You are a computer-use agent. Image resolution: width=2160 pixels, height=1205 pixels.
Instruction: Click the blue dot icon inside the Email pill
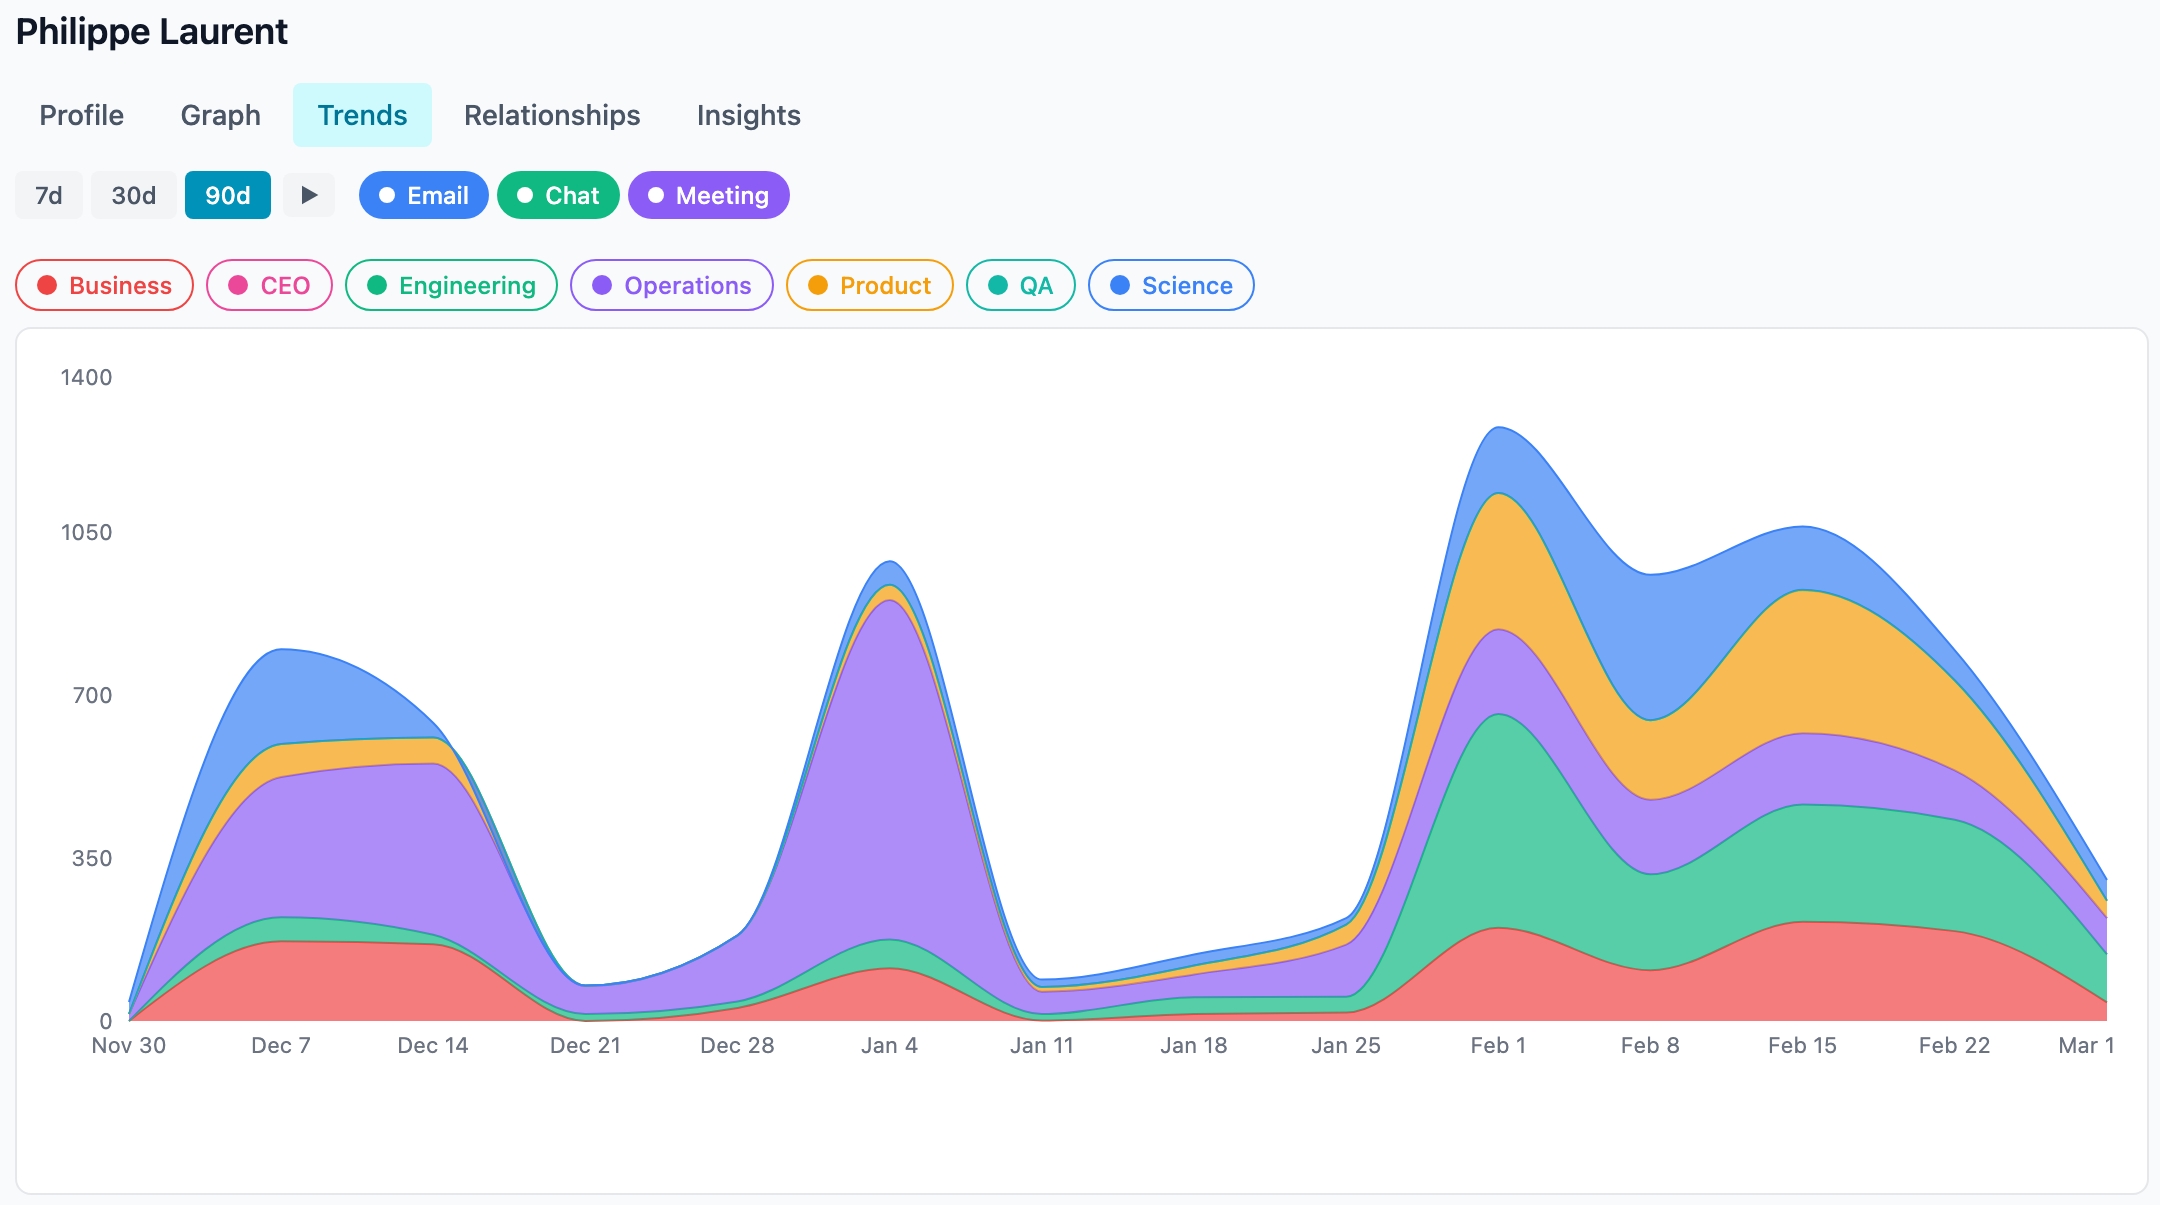click(387, 195)
